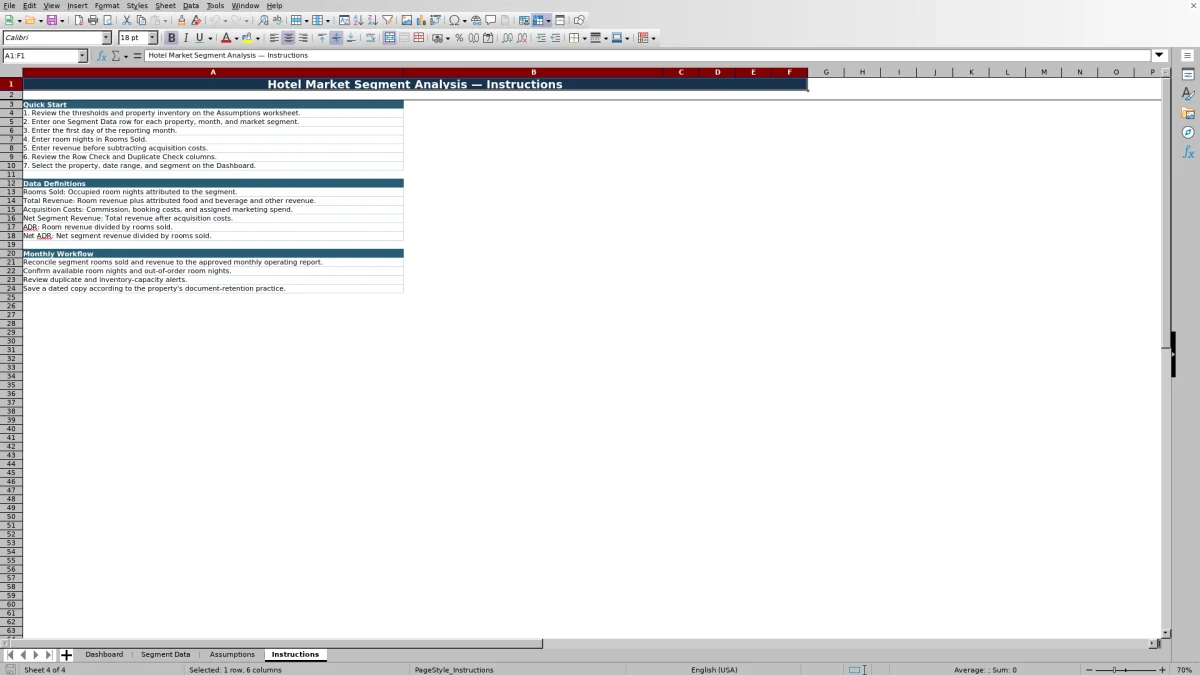Image resolution: width=1200 pixels, height=675 pixels.
Task: Click the Sort Descending icon
Action: click(x=372, y=20)
